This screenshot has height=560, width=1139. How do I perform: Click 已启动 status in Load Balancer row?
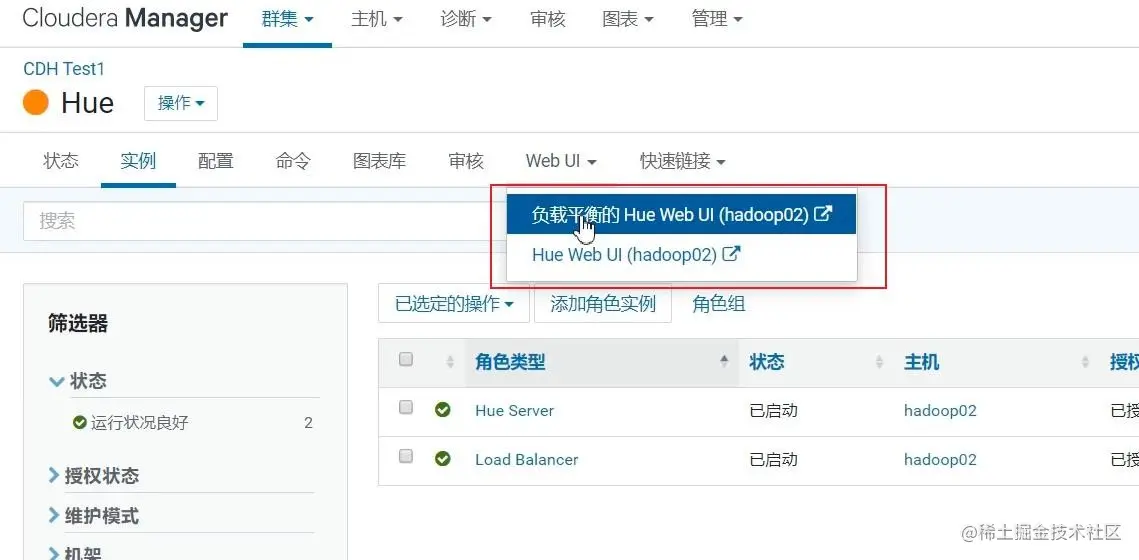(774, 460)
